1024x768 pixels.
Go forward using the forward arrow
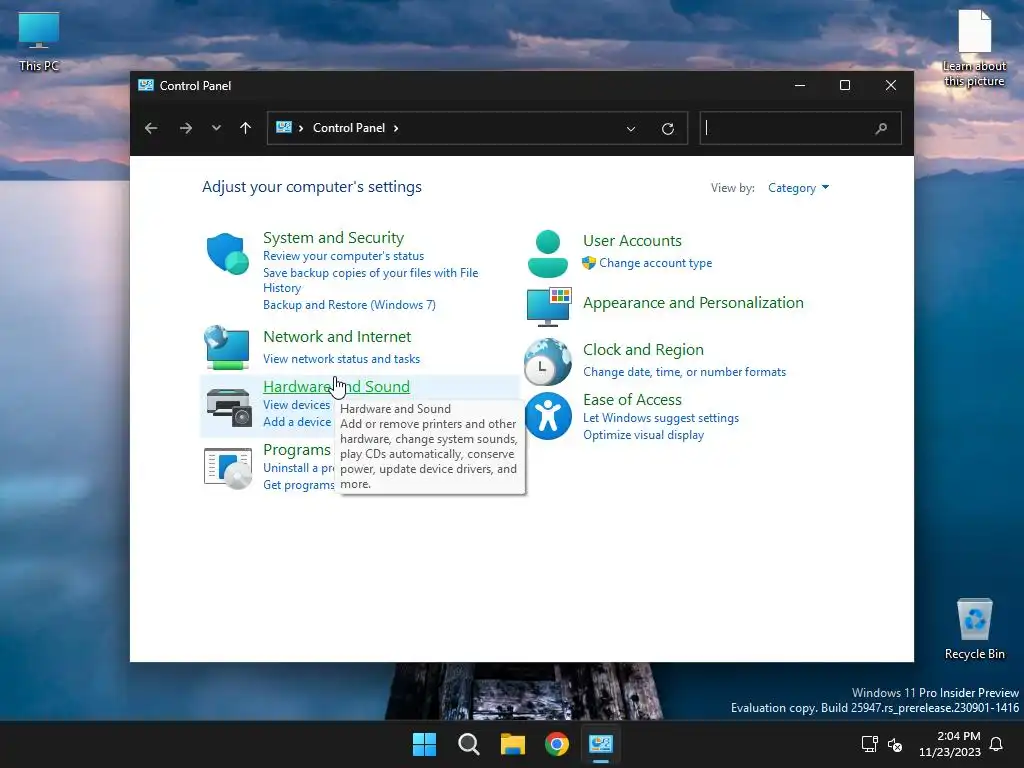click(x=185, y=128)
